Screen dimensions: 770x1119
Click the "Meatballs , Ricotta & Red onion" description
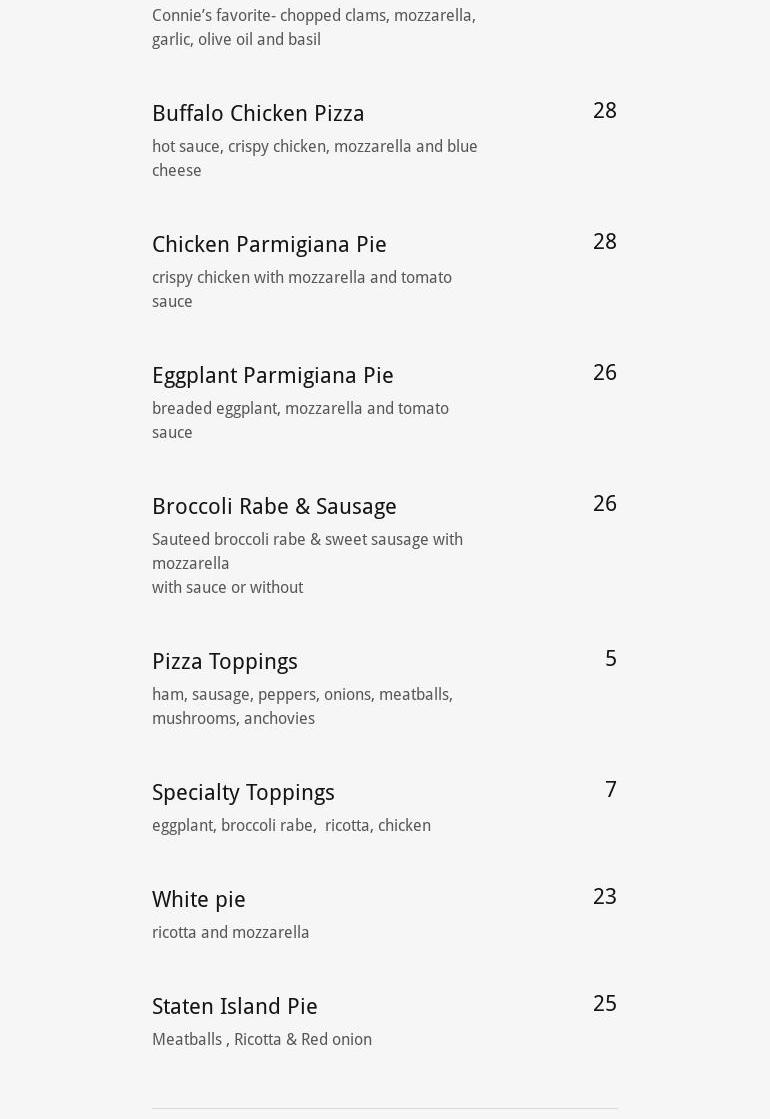262,1039
